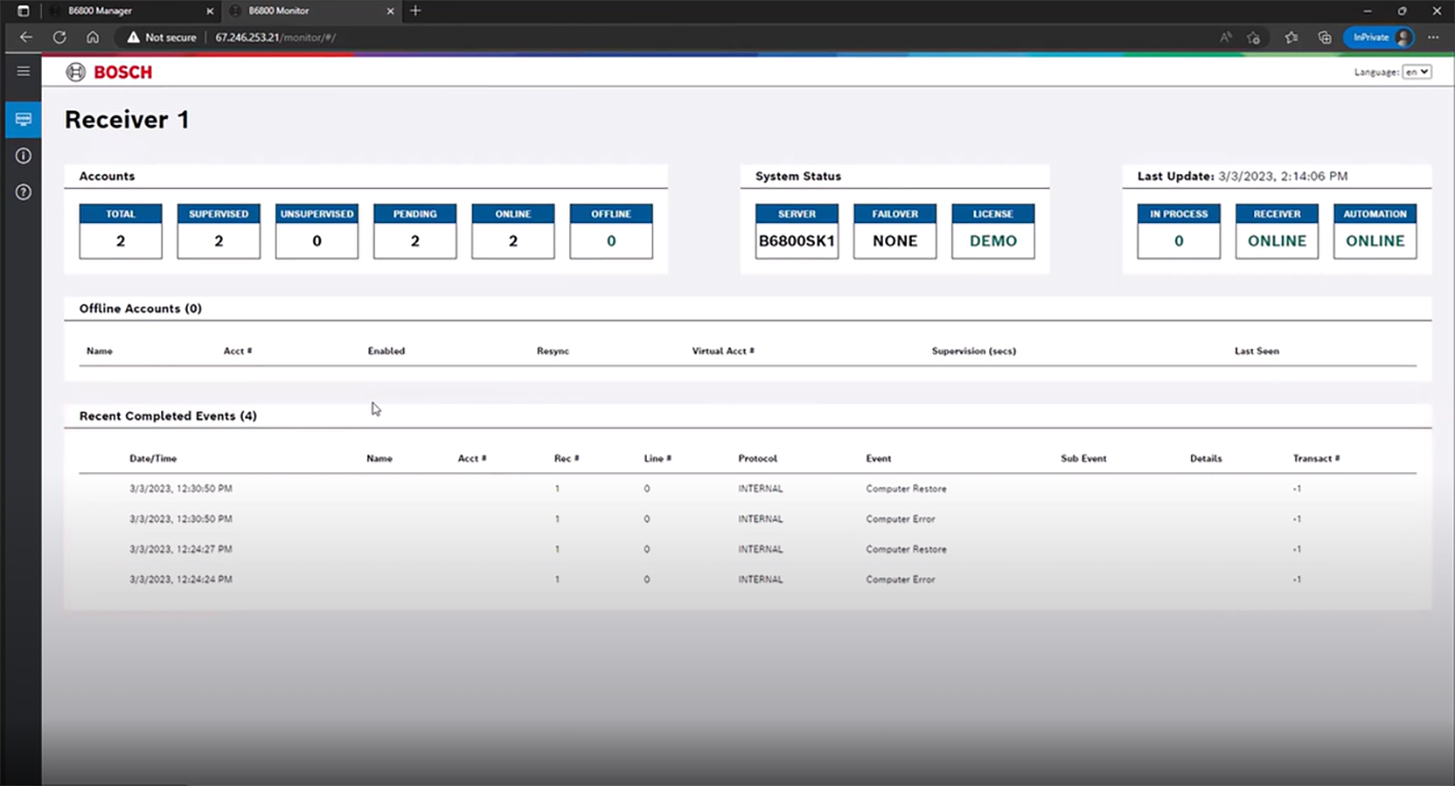Select the Monitor dashboard icon in the sidebar
Viewport: 1455px width, 786px height.
pyautogui.click(x=22, y=119)
